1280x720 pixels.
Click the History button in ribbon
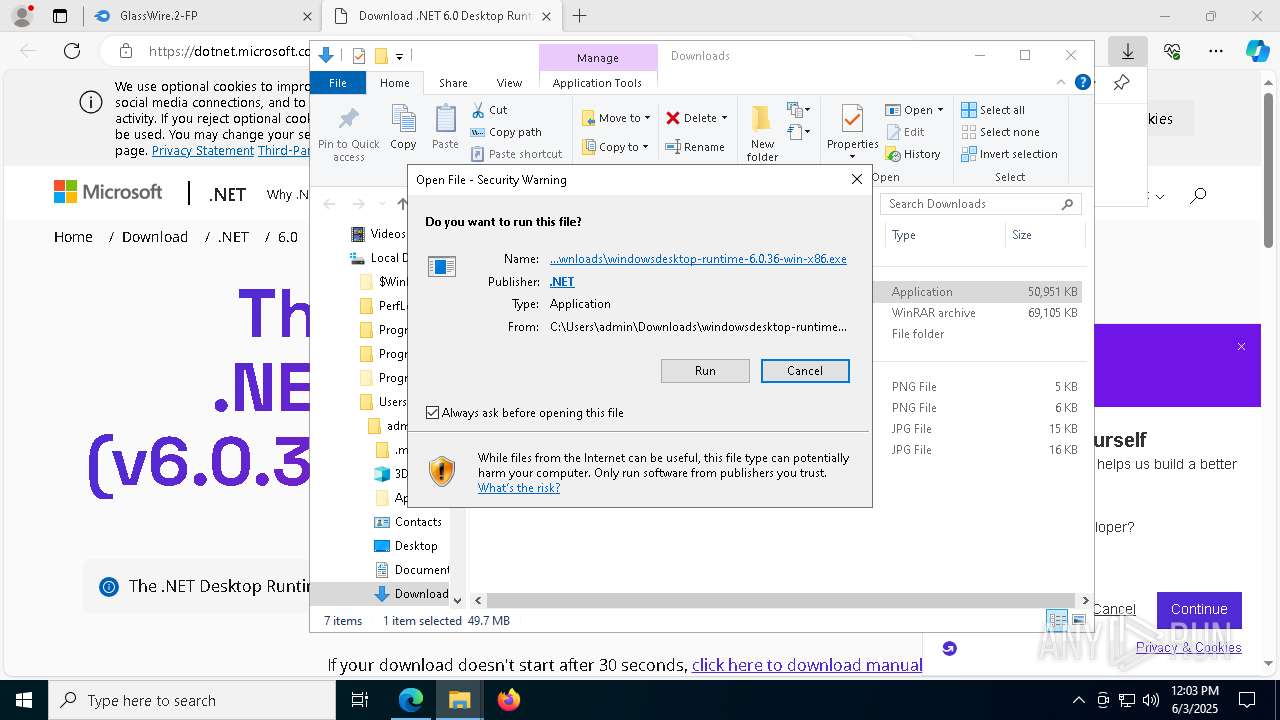913,154
